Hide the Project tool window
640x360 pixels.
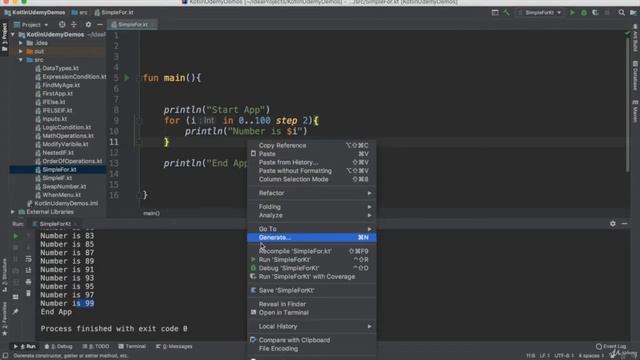[100, 24]
